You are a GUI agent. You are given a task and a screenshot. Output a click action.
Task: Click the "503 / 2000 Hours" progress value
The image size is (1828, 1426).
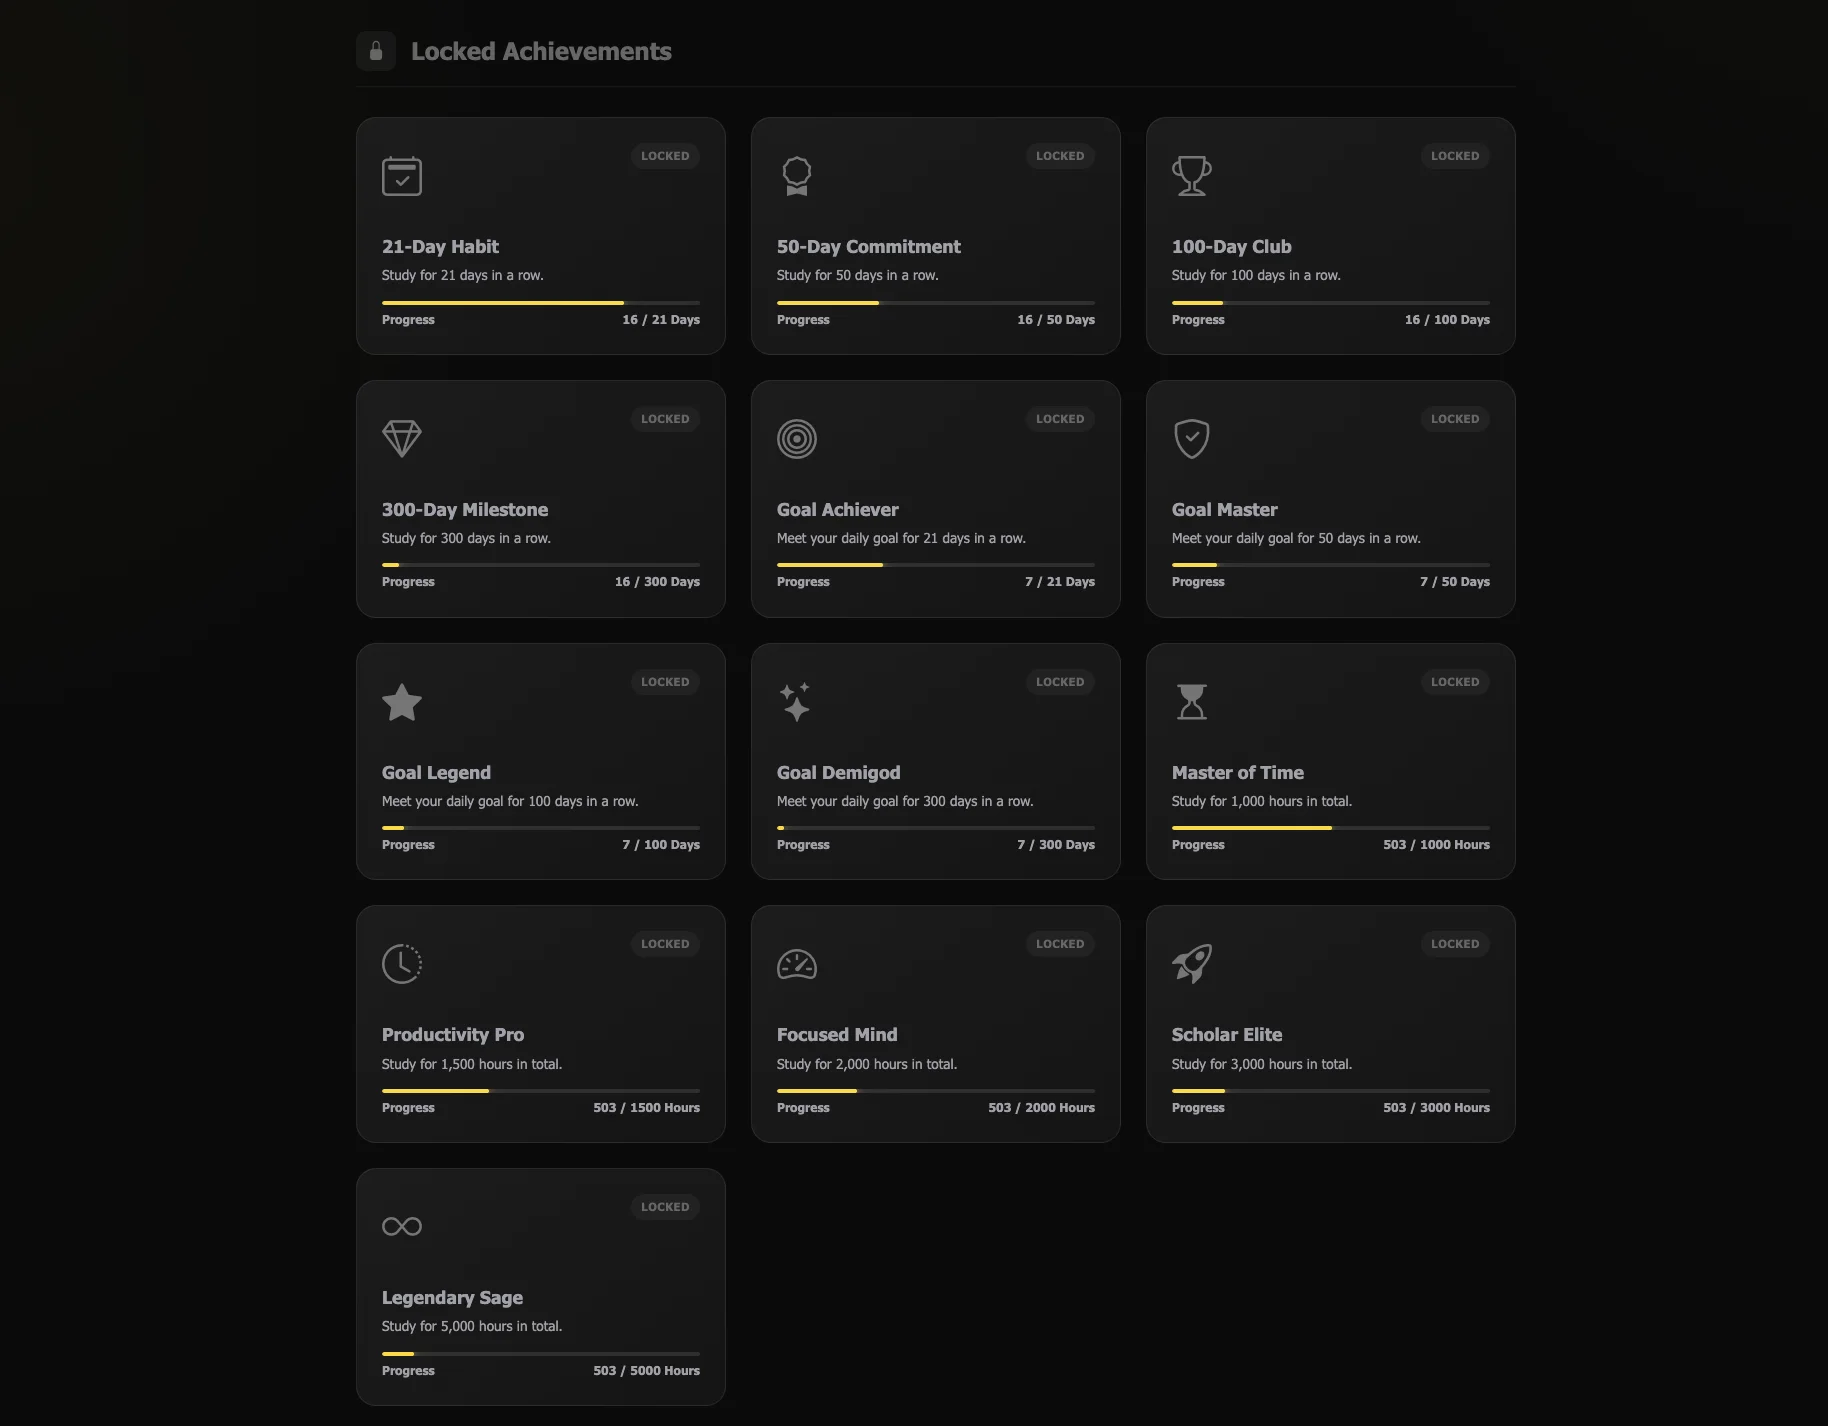coord(1041,1108)
